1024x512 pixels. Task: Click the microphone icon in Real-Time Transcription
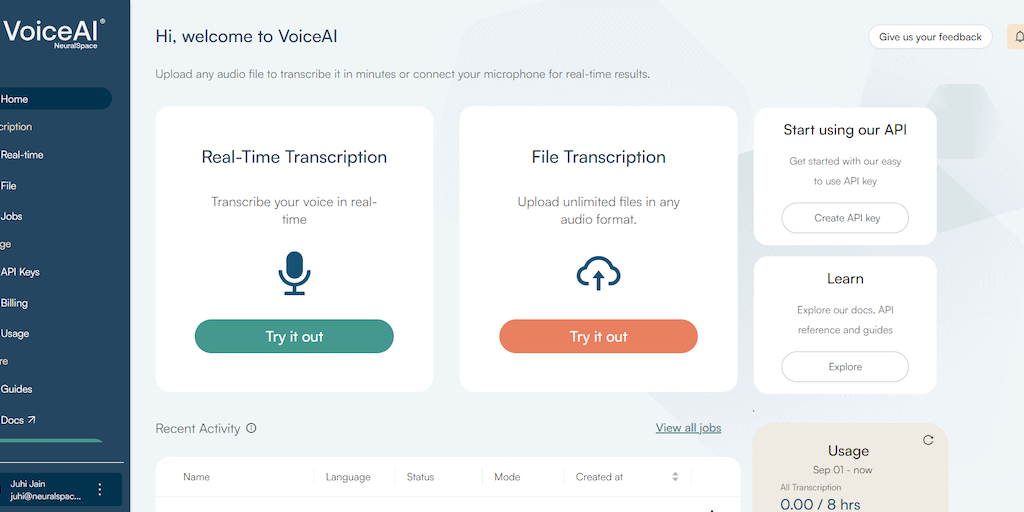[294, 273]
